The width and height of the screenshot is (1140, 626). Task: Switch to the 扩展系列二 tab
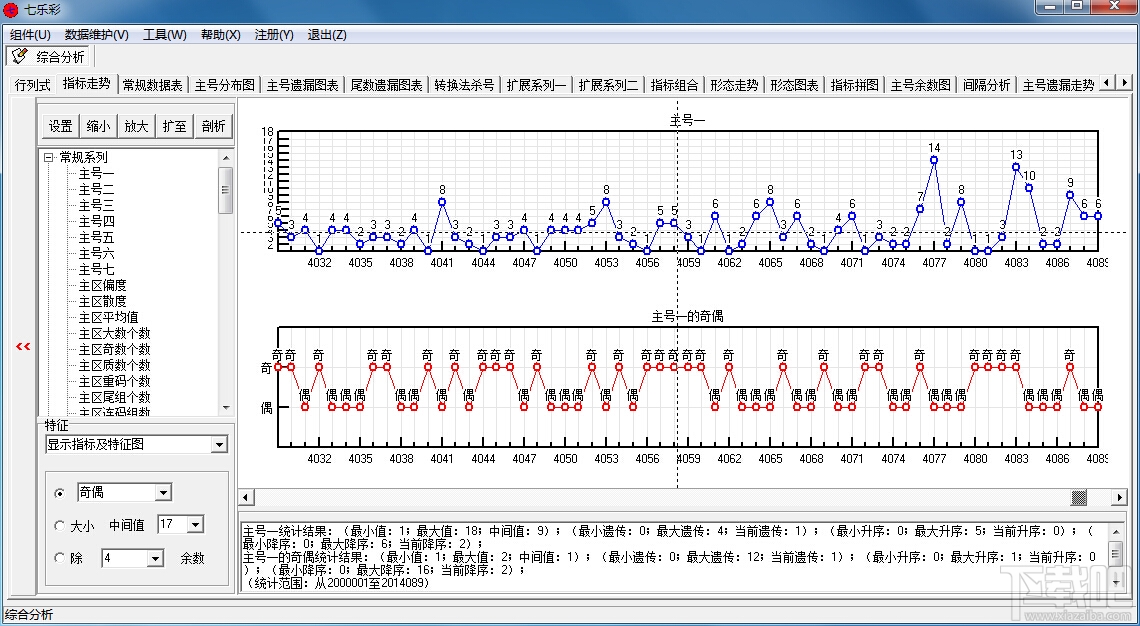tap(609, 85)
